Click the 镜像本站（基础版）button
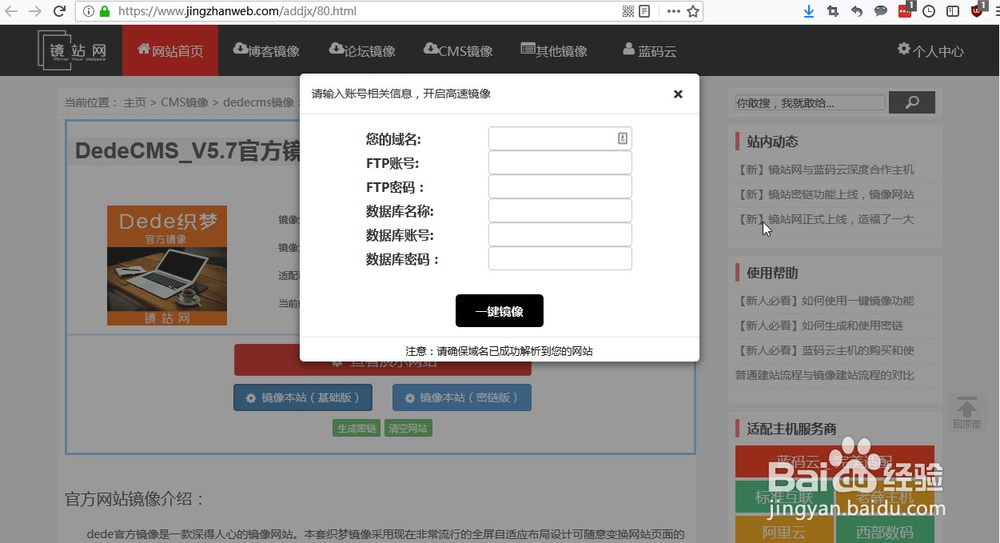The image size is (1000, 543). tap(303, 398)
